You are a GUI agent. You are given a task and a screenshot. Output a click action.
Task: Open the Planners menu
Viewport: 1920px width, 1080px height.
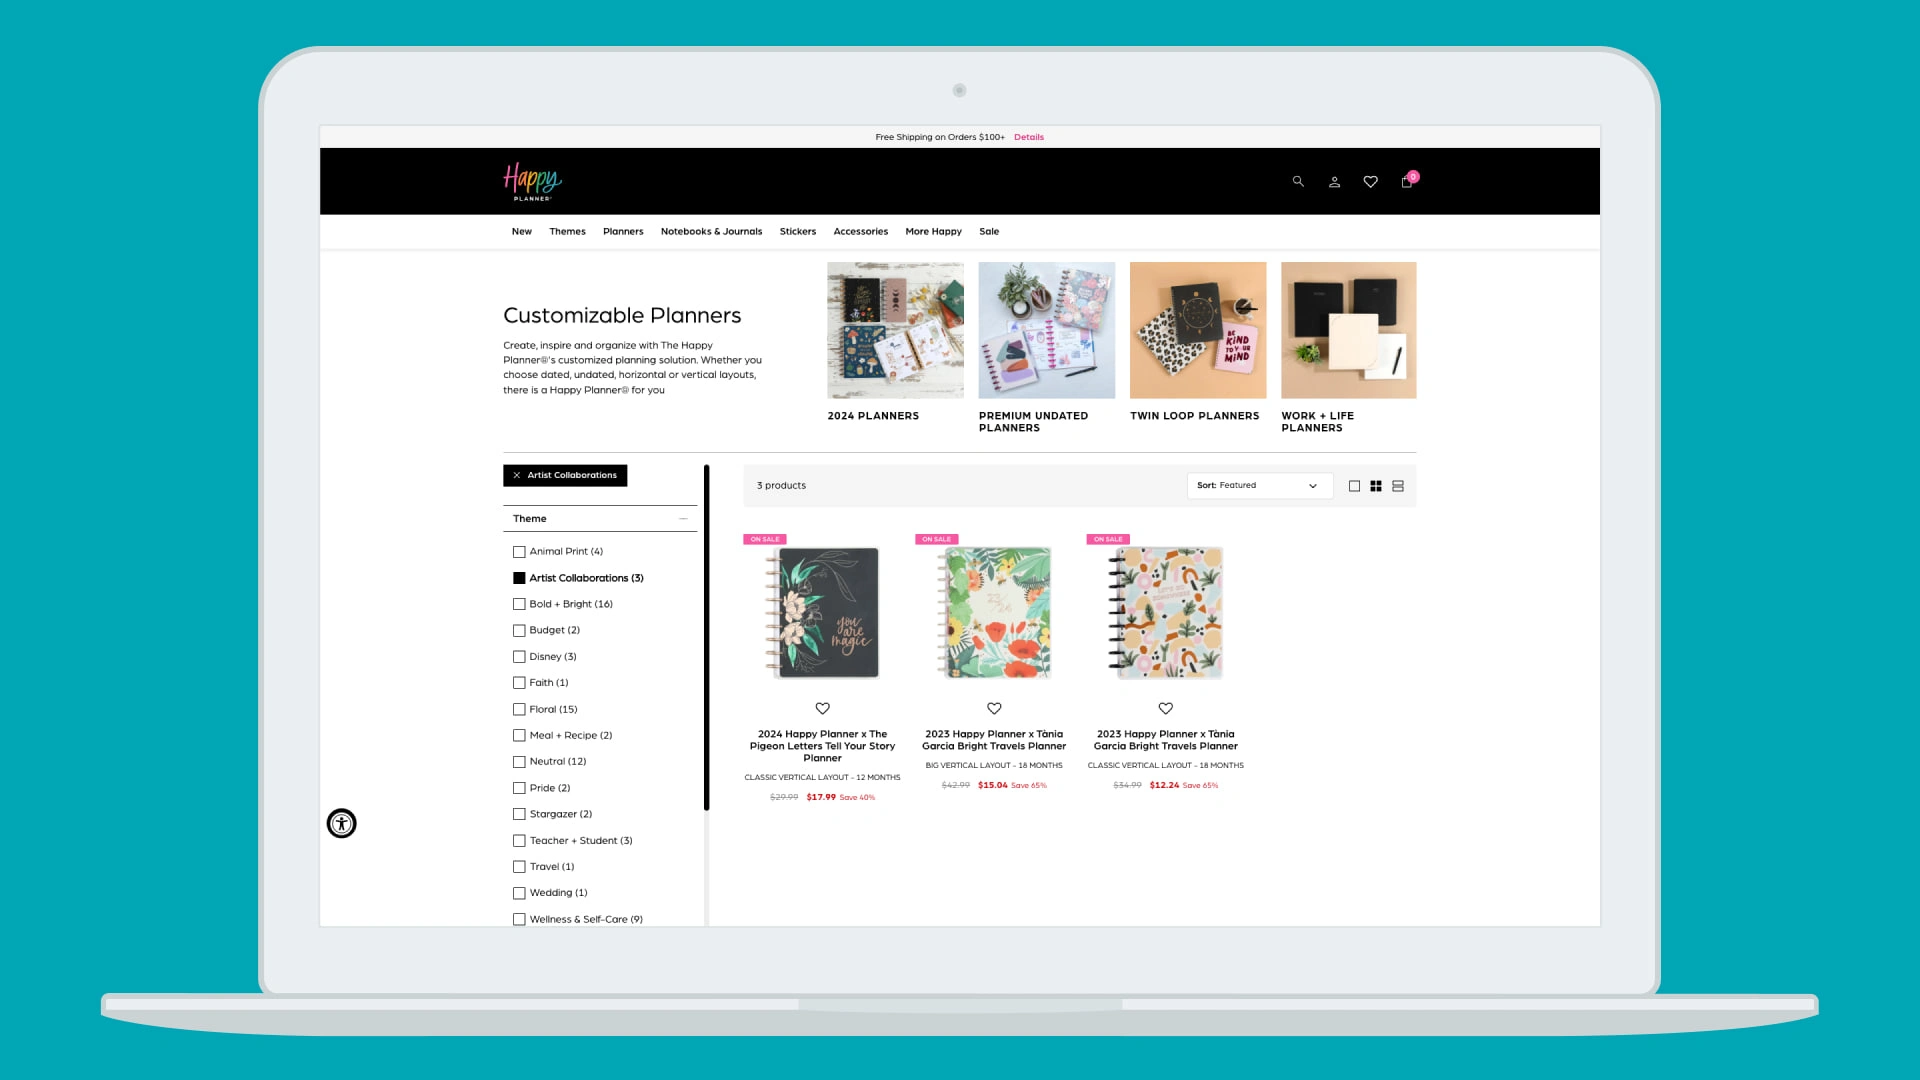pyautogui.click(x=623, y=231)
